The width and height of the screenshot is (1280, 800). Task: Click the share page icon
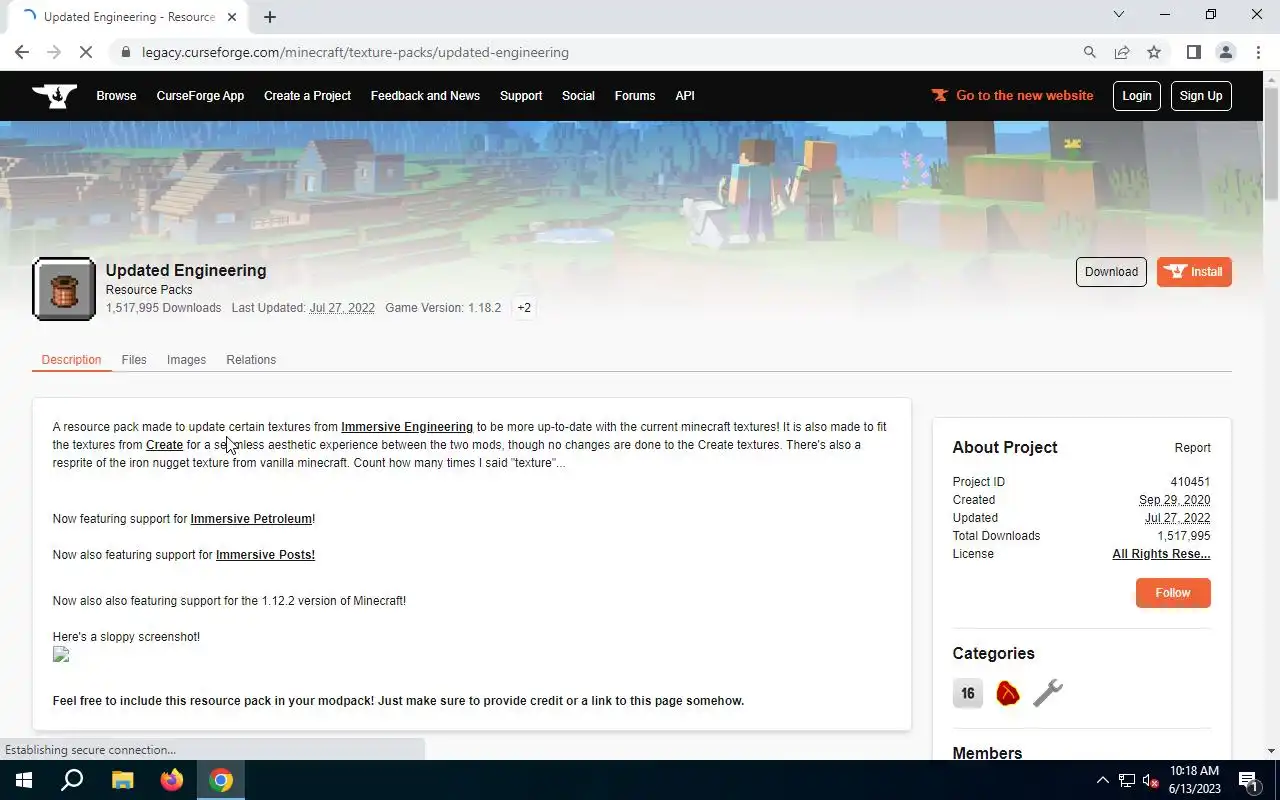1122,52
